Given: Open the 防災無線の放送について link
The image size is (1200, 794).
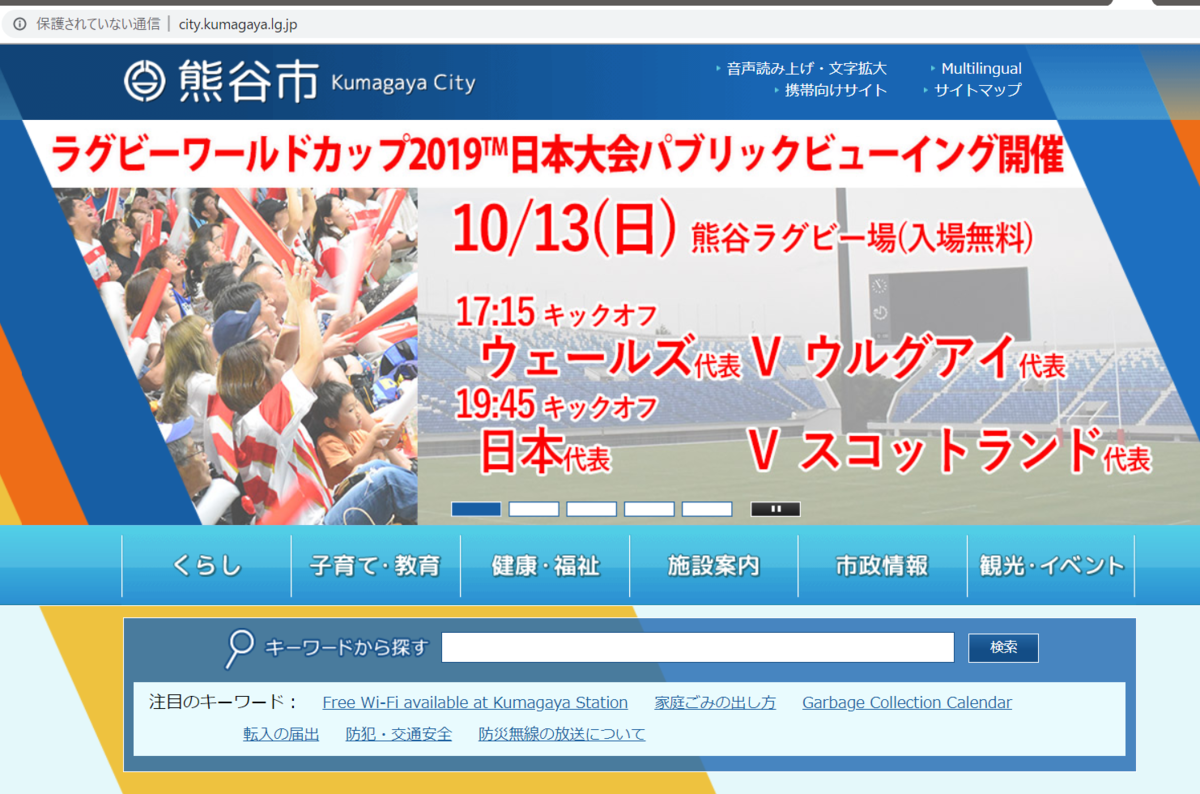Looking at the screenshot, I should (x=562, y=734).
